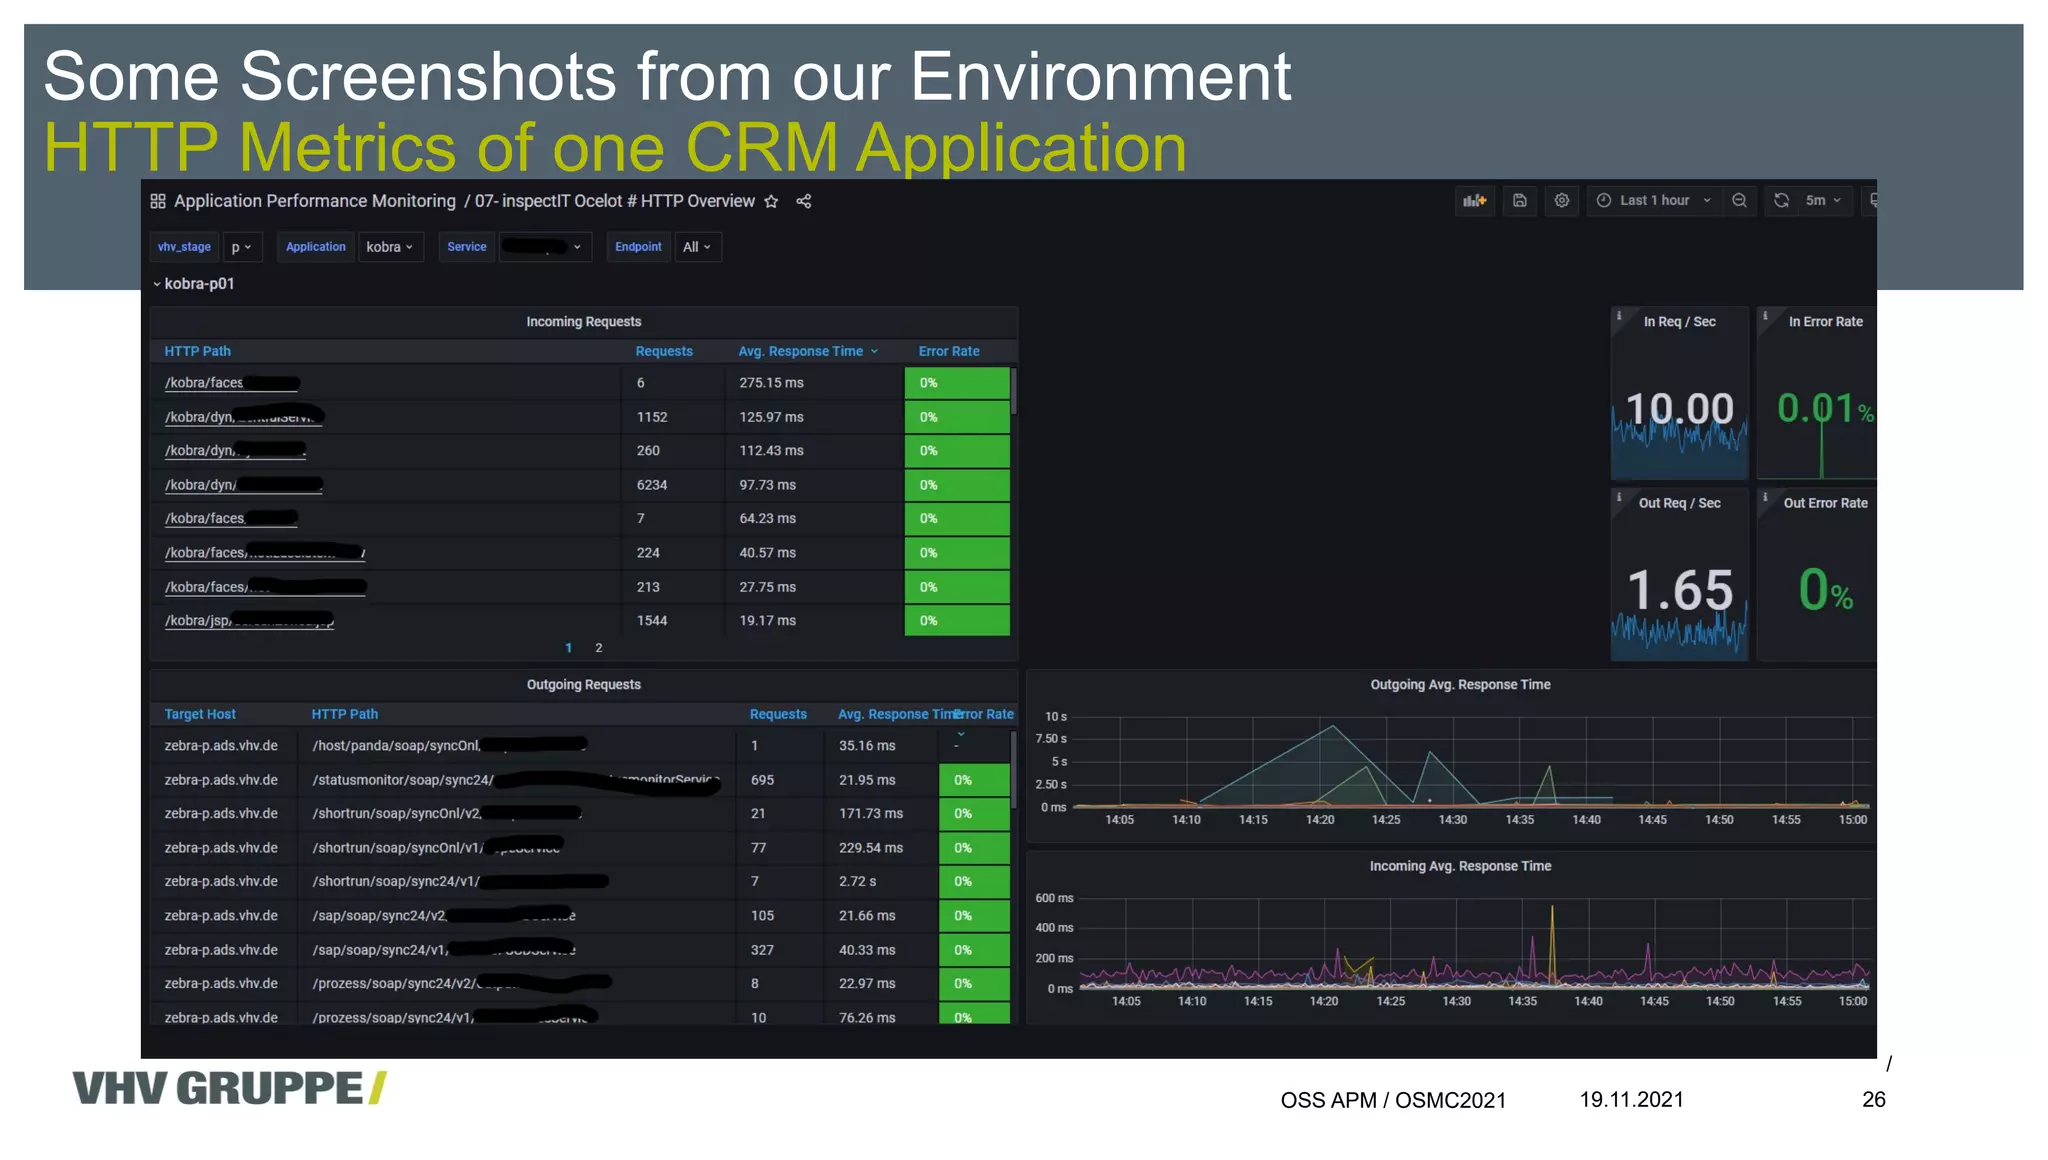Open dashboard settings gear
Screen dimensions: 2048x1160
coord(1562,200)
